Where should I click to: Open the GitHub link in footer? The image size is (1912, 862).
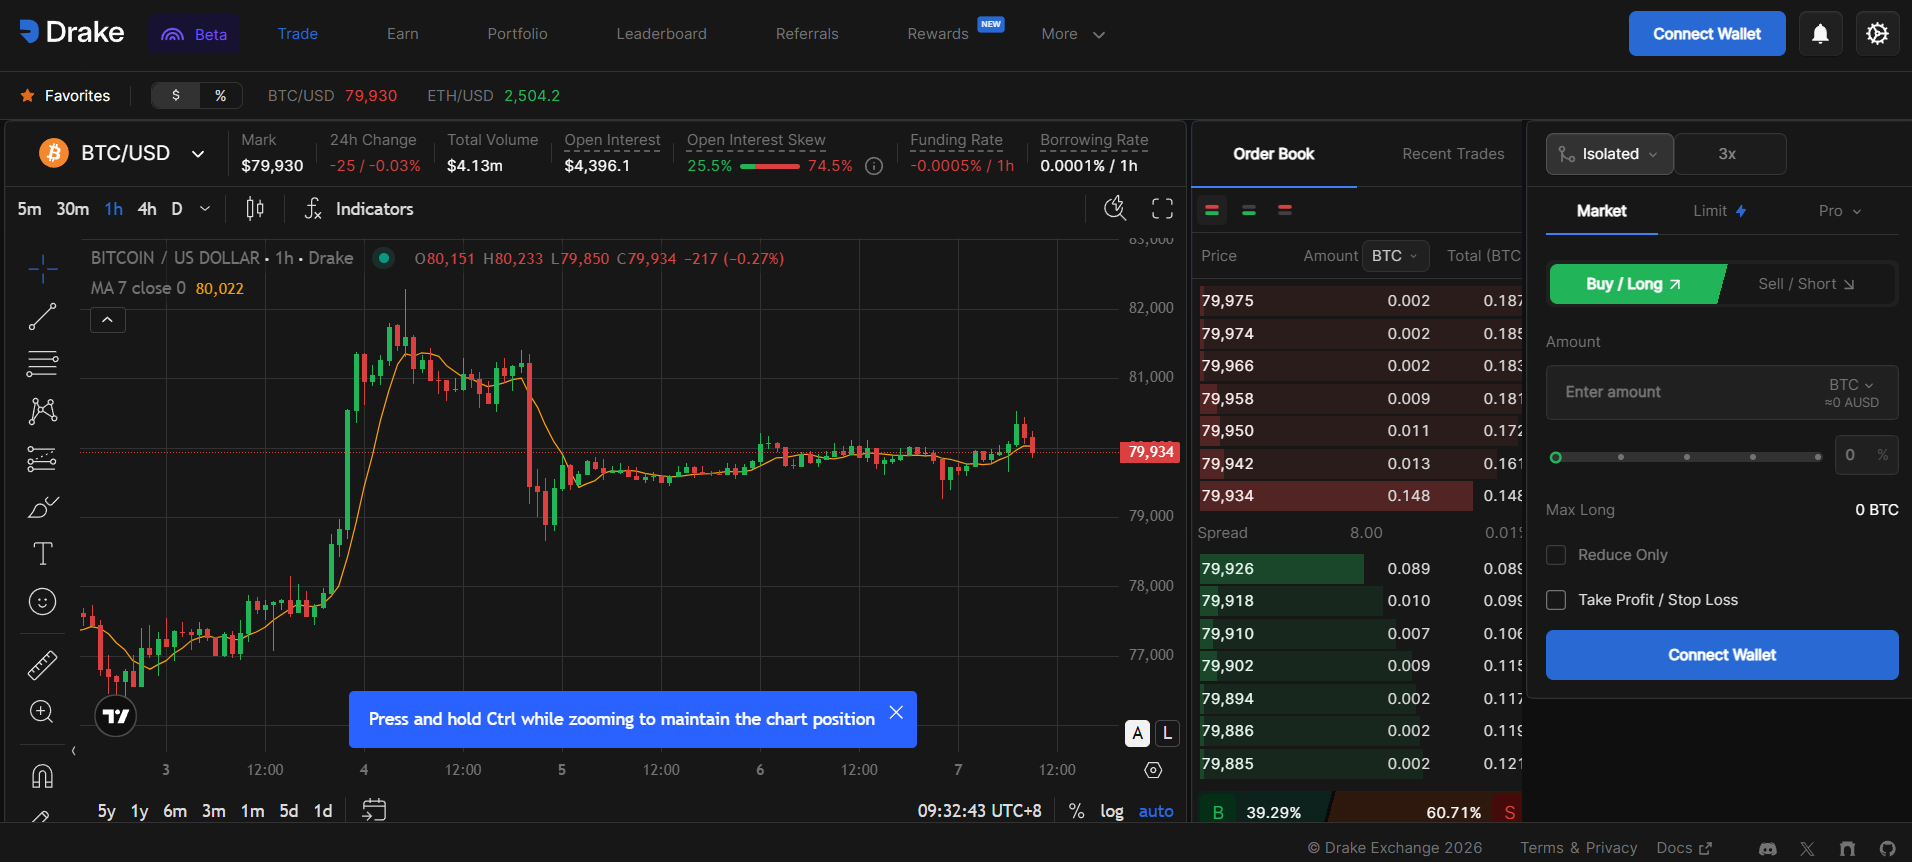coord(1887,849)
